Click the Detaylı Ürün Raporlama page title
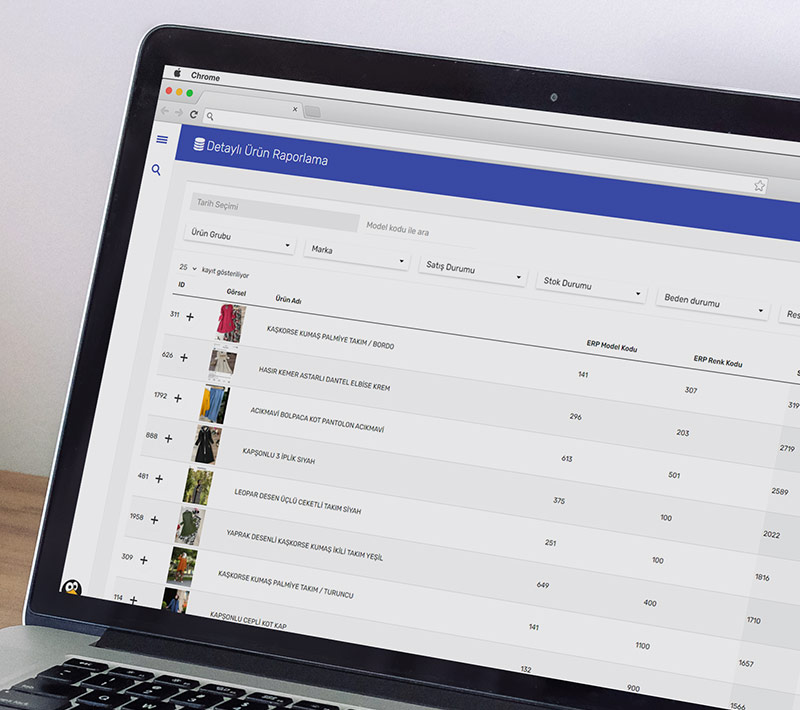The image size is (800, 710). [267, 153]
